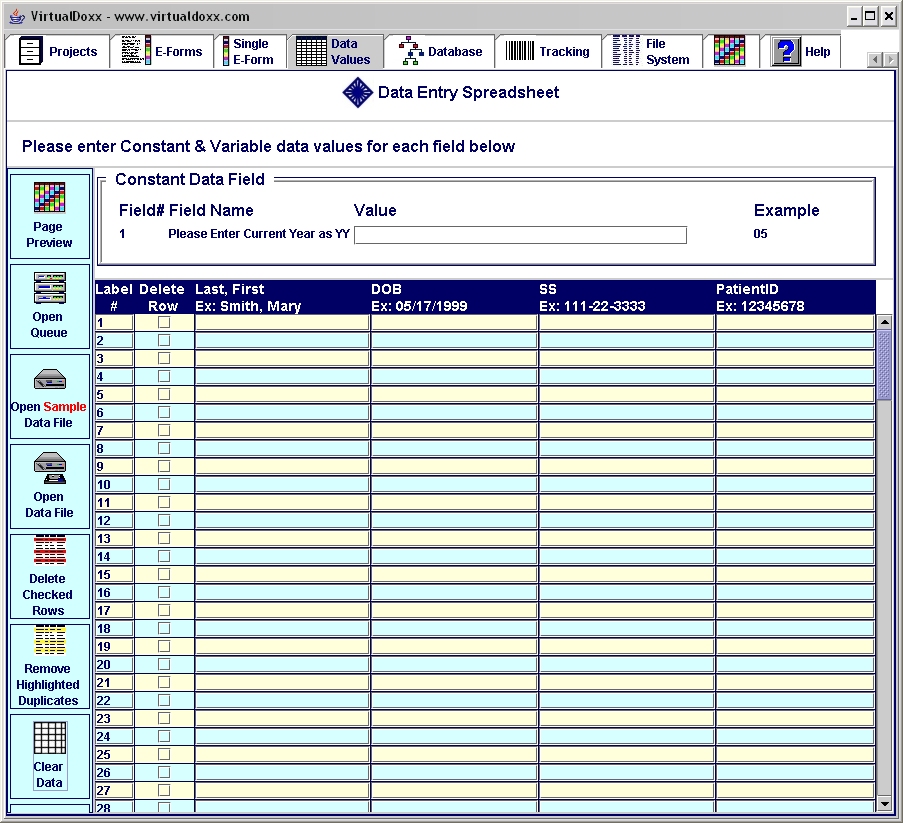Click the example value 05
The width and height of the screenshot is (903, 823).
pyautogui.click(x=760, y=234)
